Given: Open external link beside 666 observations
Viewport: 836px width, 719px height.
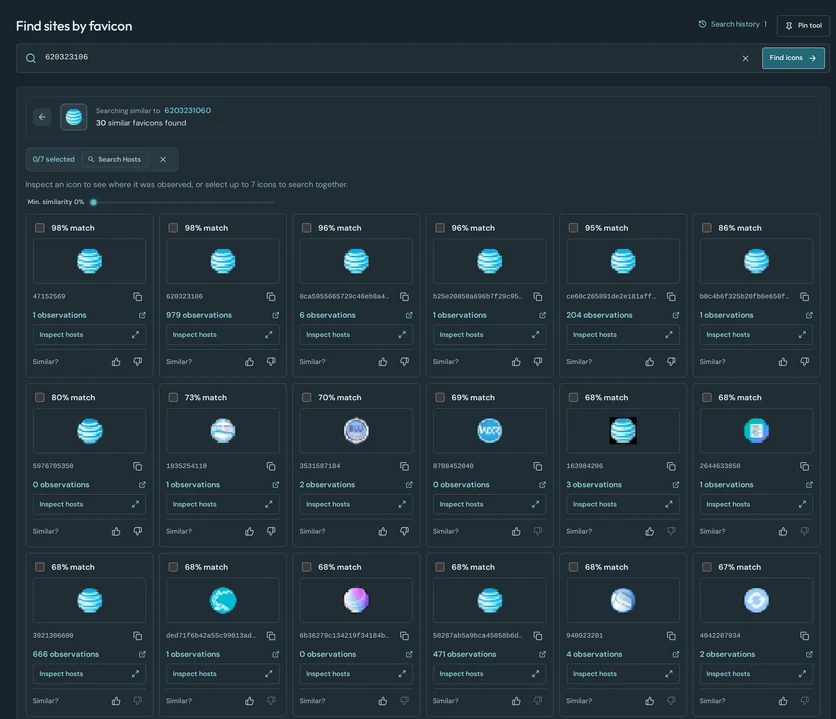Looking at the screenshot, I should [142, 654].
